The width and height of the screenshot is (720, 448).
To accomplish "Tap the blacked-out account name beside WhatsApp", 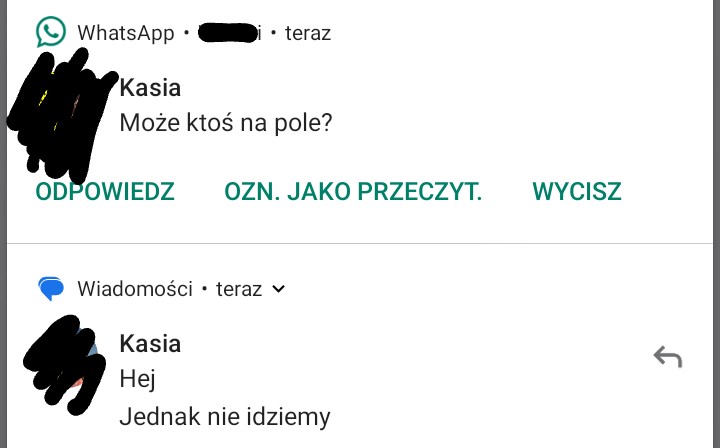I will [x=230, y=33].
